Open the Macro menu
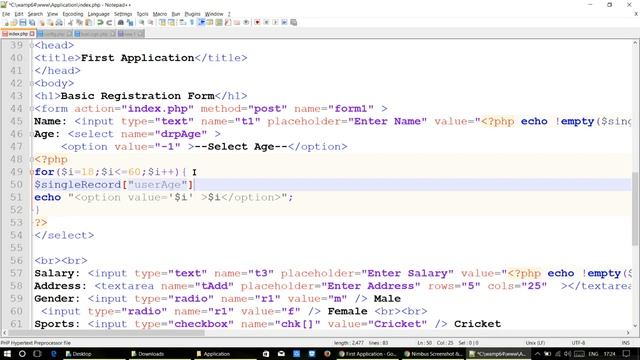 pos(160,14)
